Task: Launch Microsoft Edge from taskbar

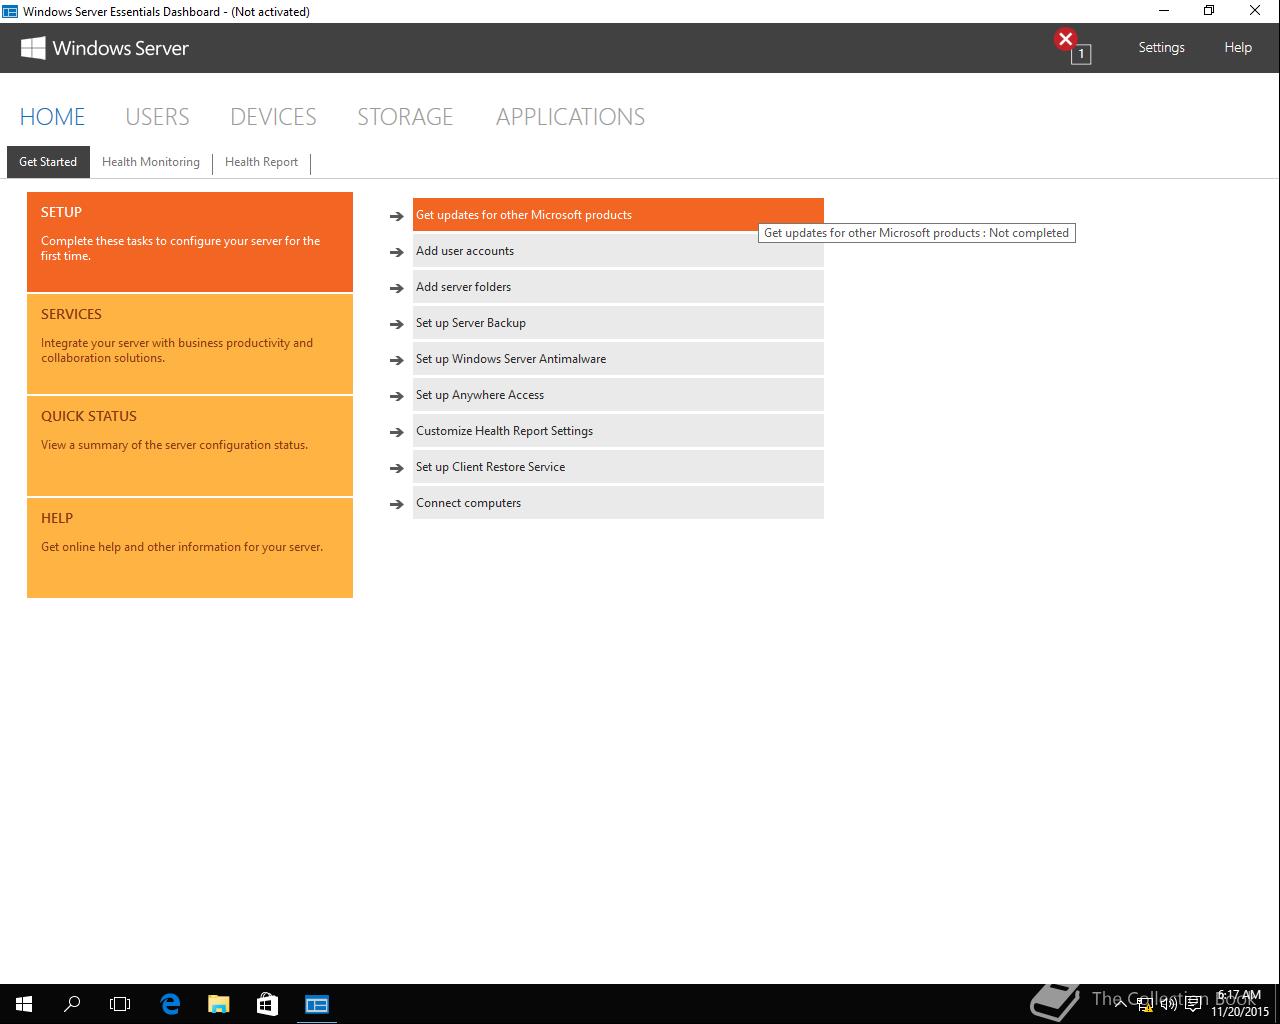Action: click(170, 1004)
